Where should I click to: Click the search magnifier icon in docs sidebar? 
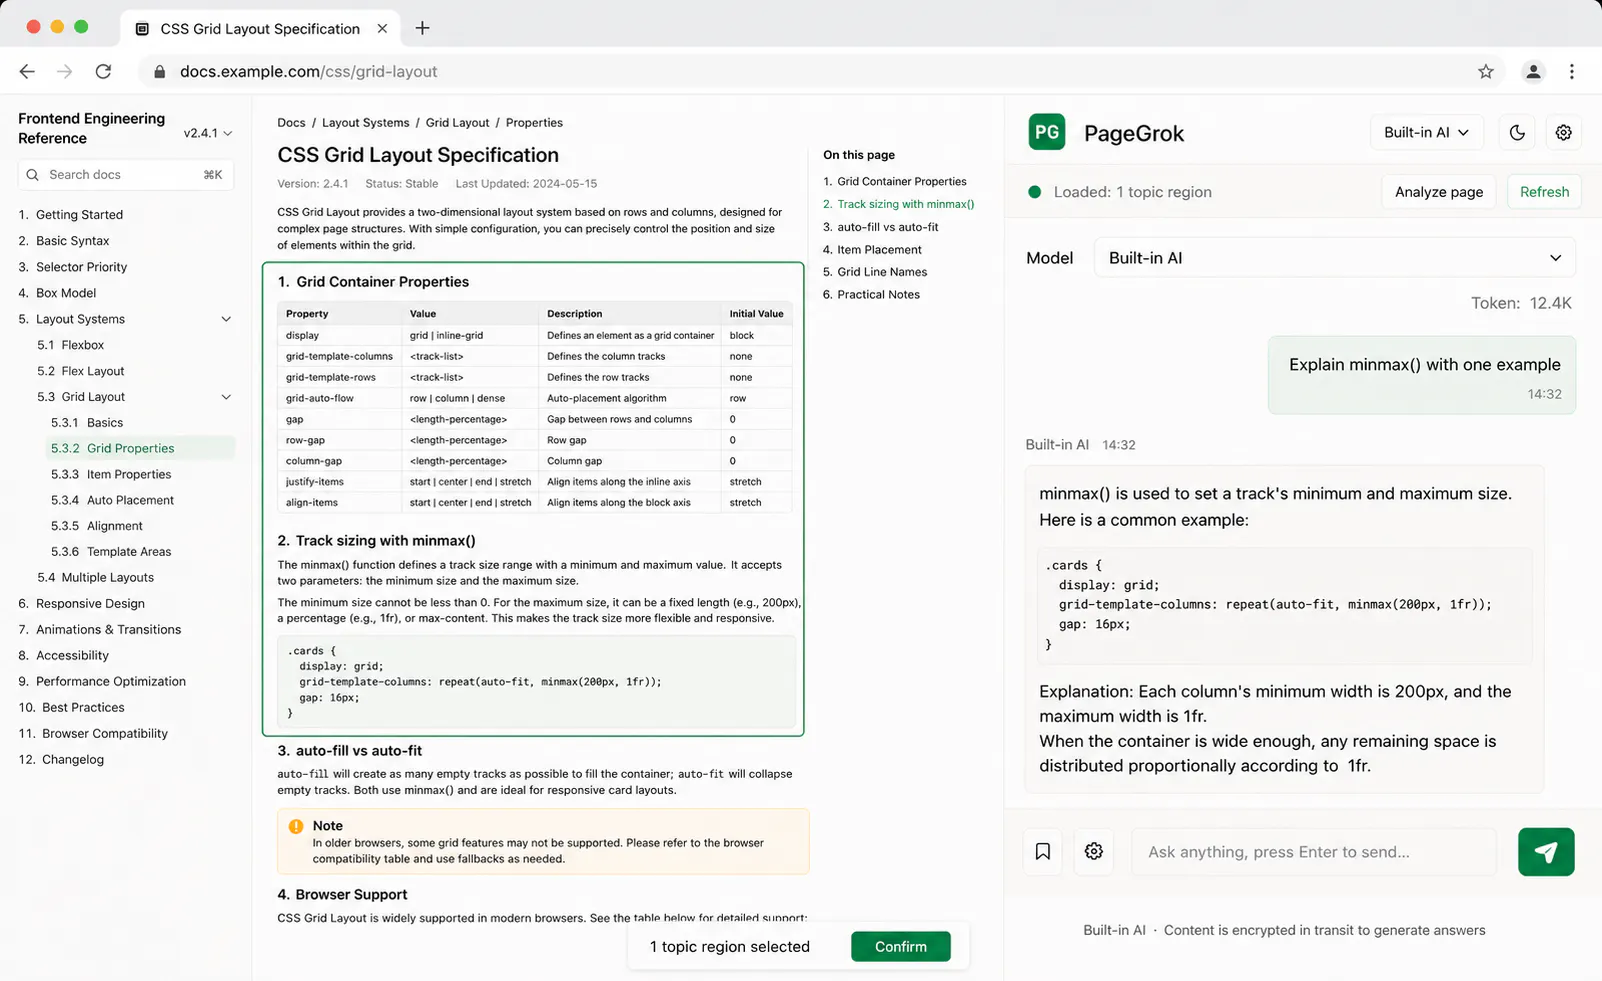tap(33, 174)
